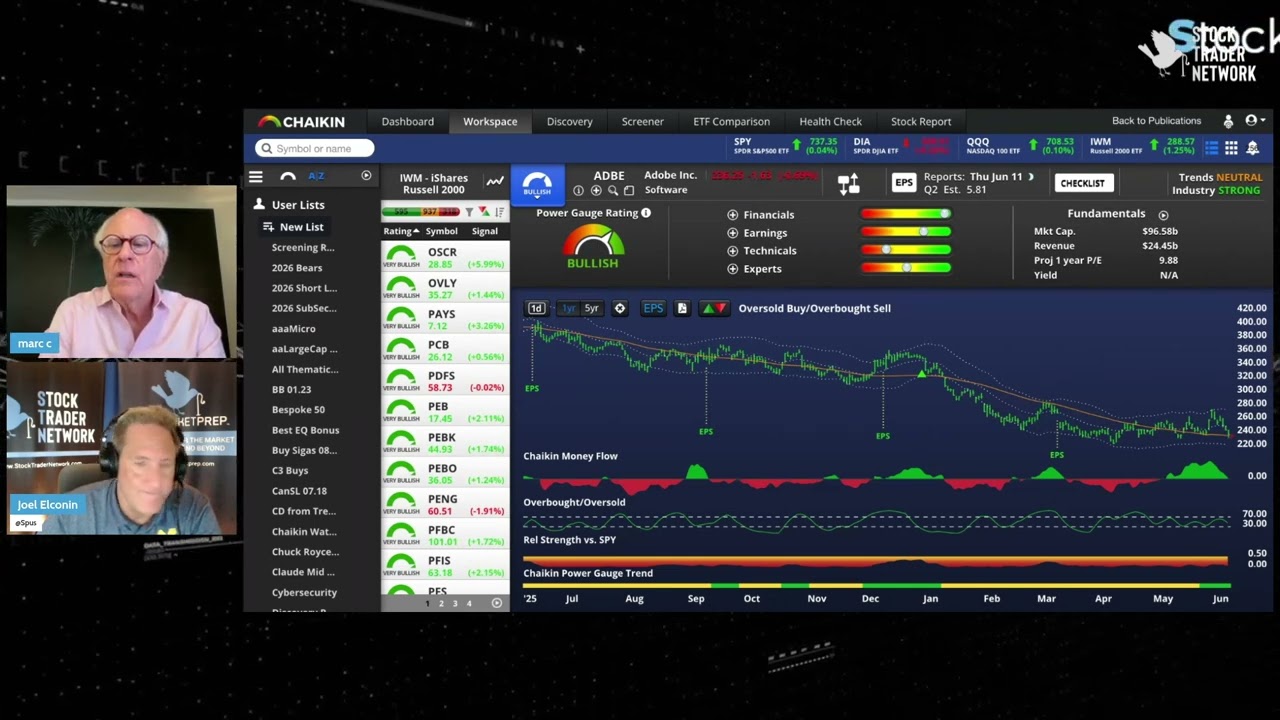Screen dimensions: 1280x720
Task: Click the sort order icon above stock list
Action: point(499,212)
